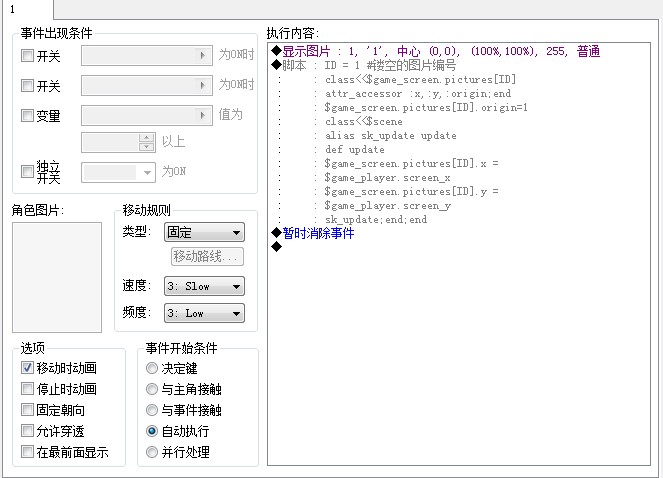Open the 独立开关 letter dropdown

click(x=118, y=173)
